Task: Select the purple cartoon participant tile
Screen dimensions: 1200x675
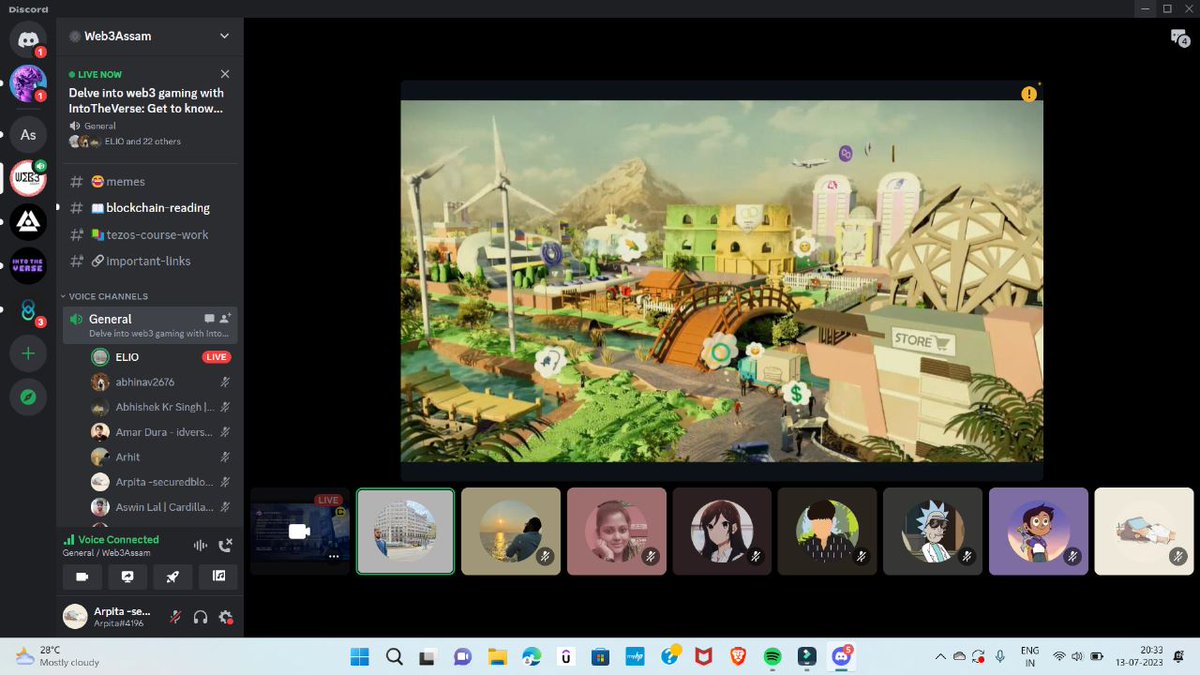Action: click(1039, 531)
